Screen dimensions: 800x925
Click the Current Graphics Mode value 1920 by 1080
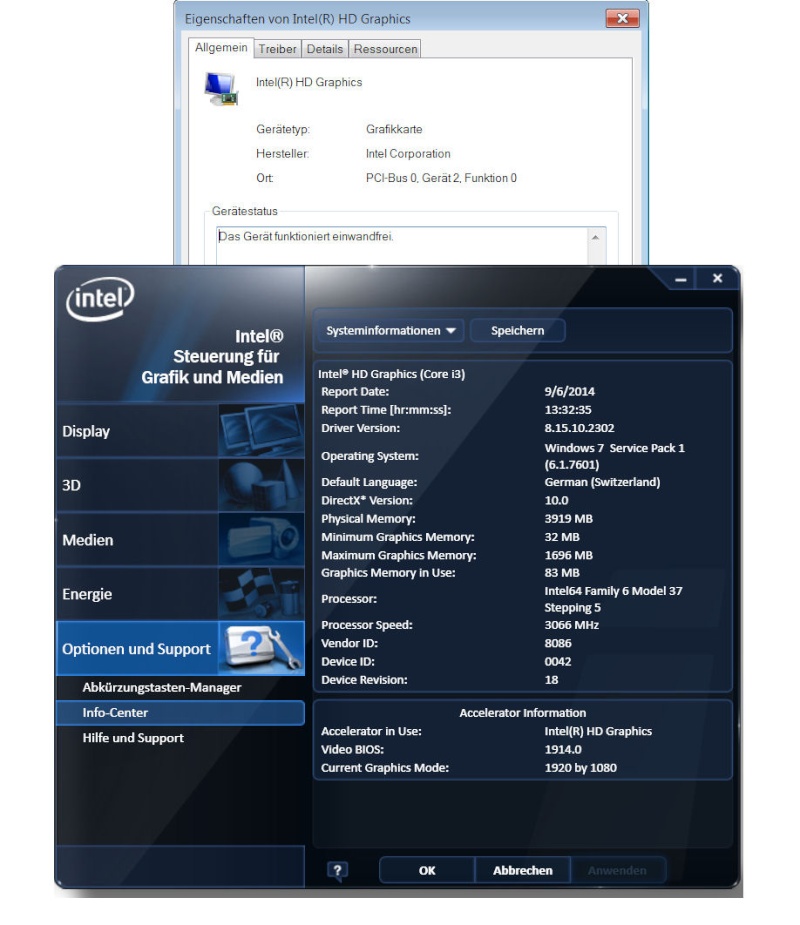tap(581, 767)
